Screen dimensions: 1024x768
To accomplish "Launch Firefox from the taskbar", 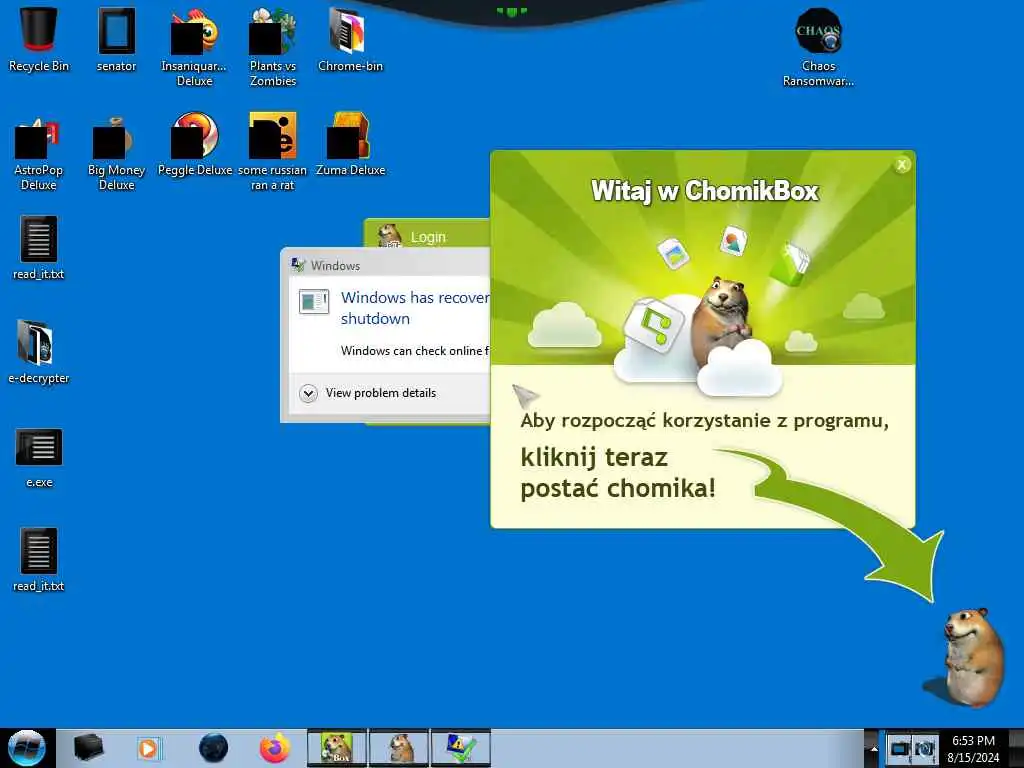I will coord(275,748).
